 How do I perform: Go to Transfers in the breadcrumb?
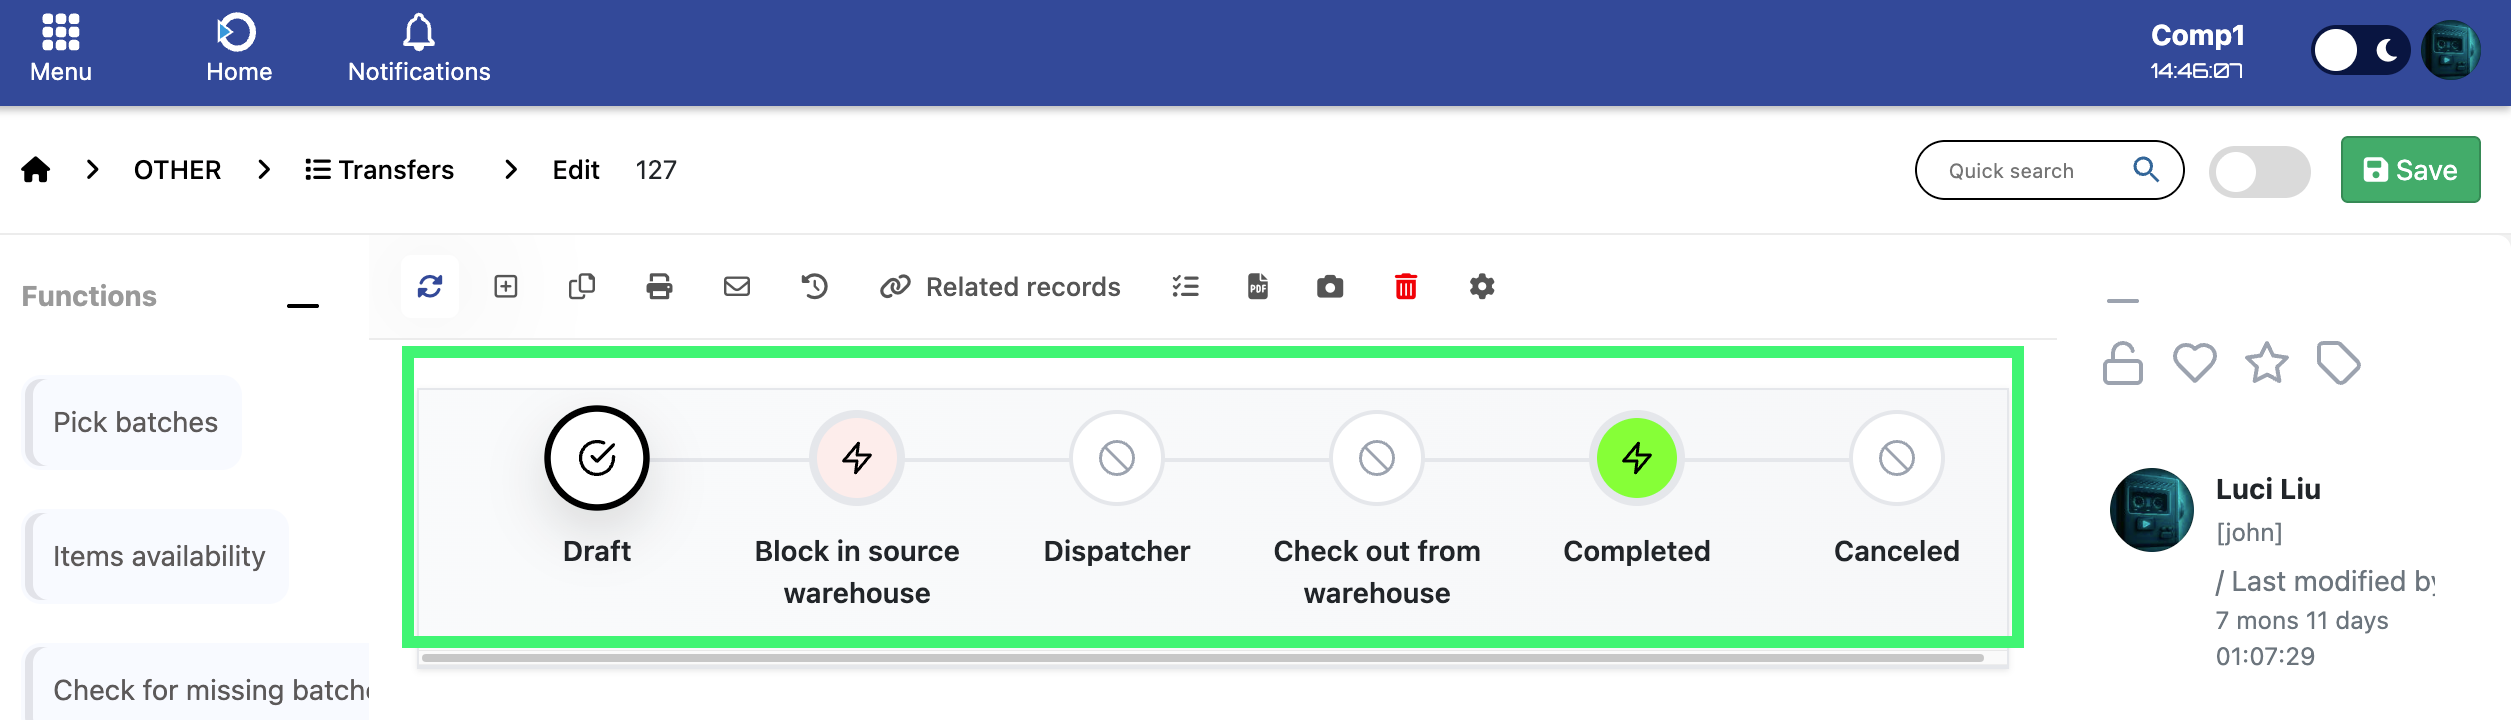point(380,170)
